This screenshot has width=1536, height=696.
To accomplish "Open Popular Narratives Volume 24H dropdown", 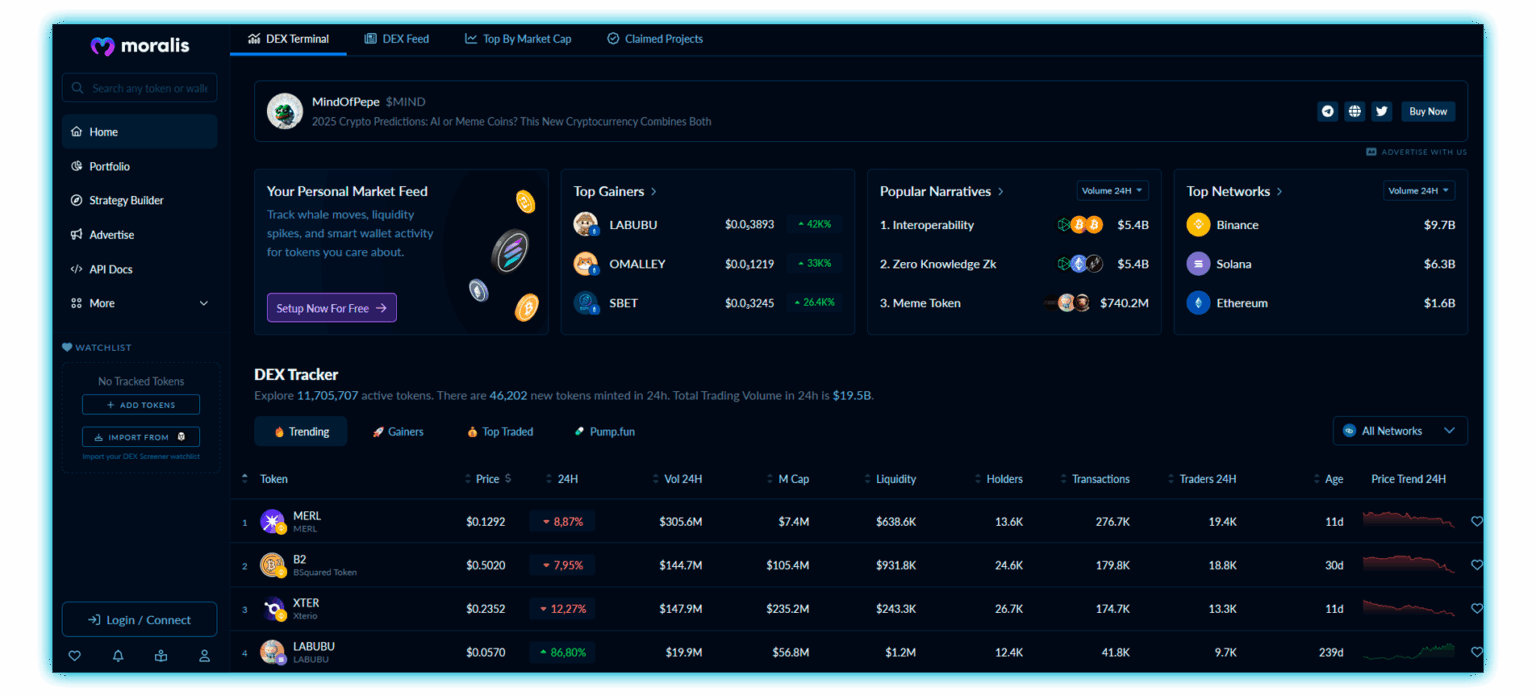I will point(1113,190).
